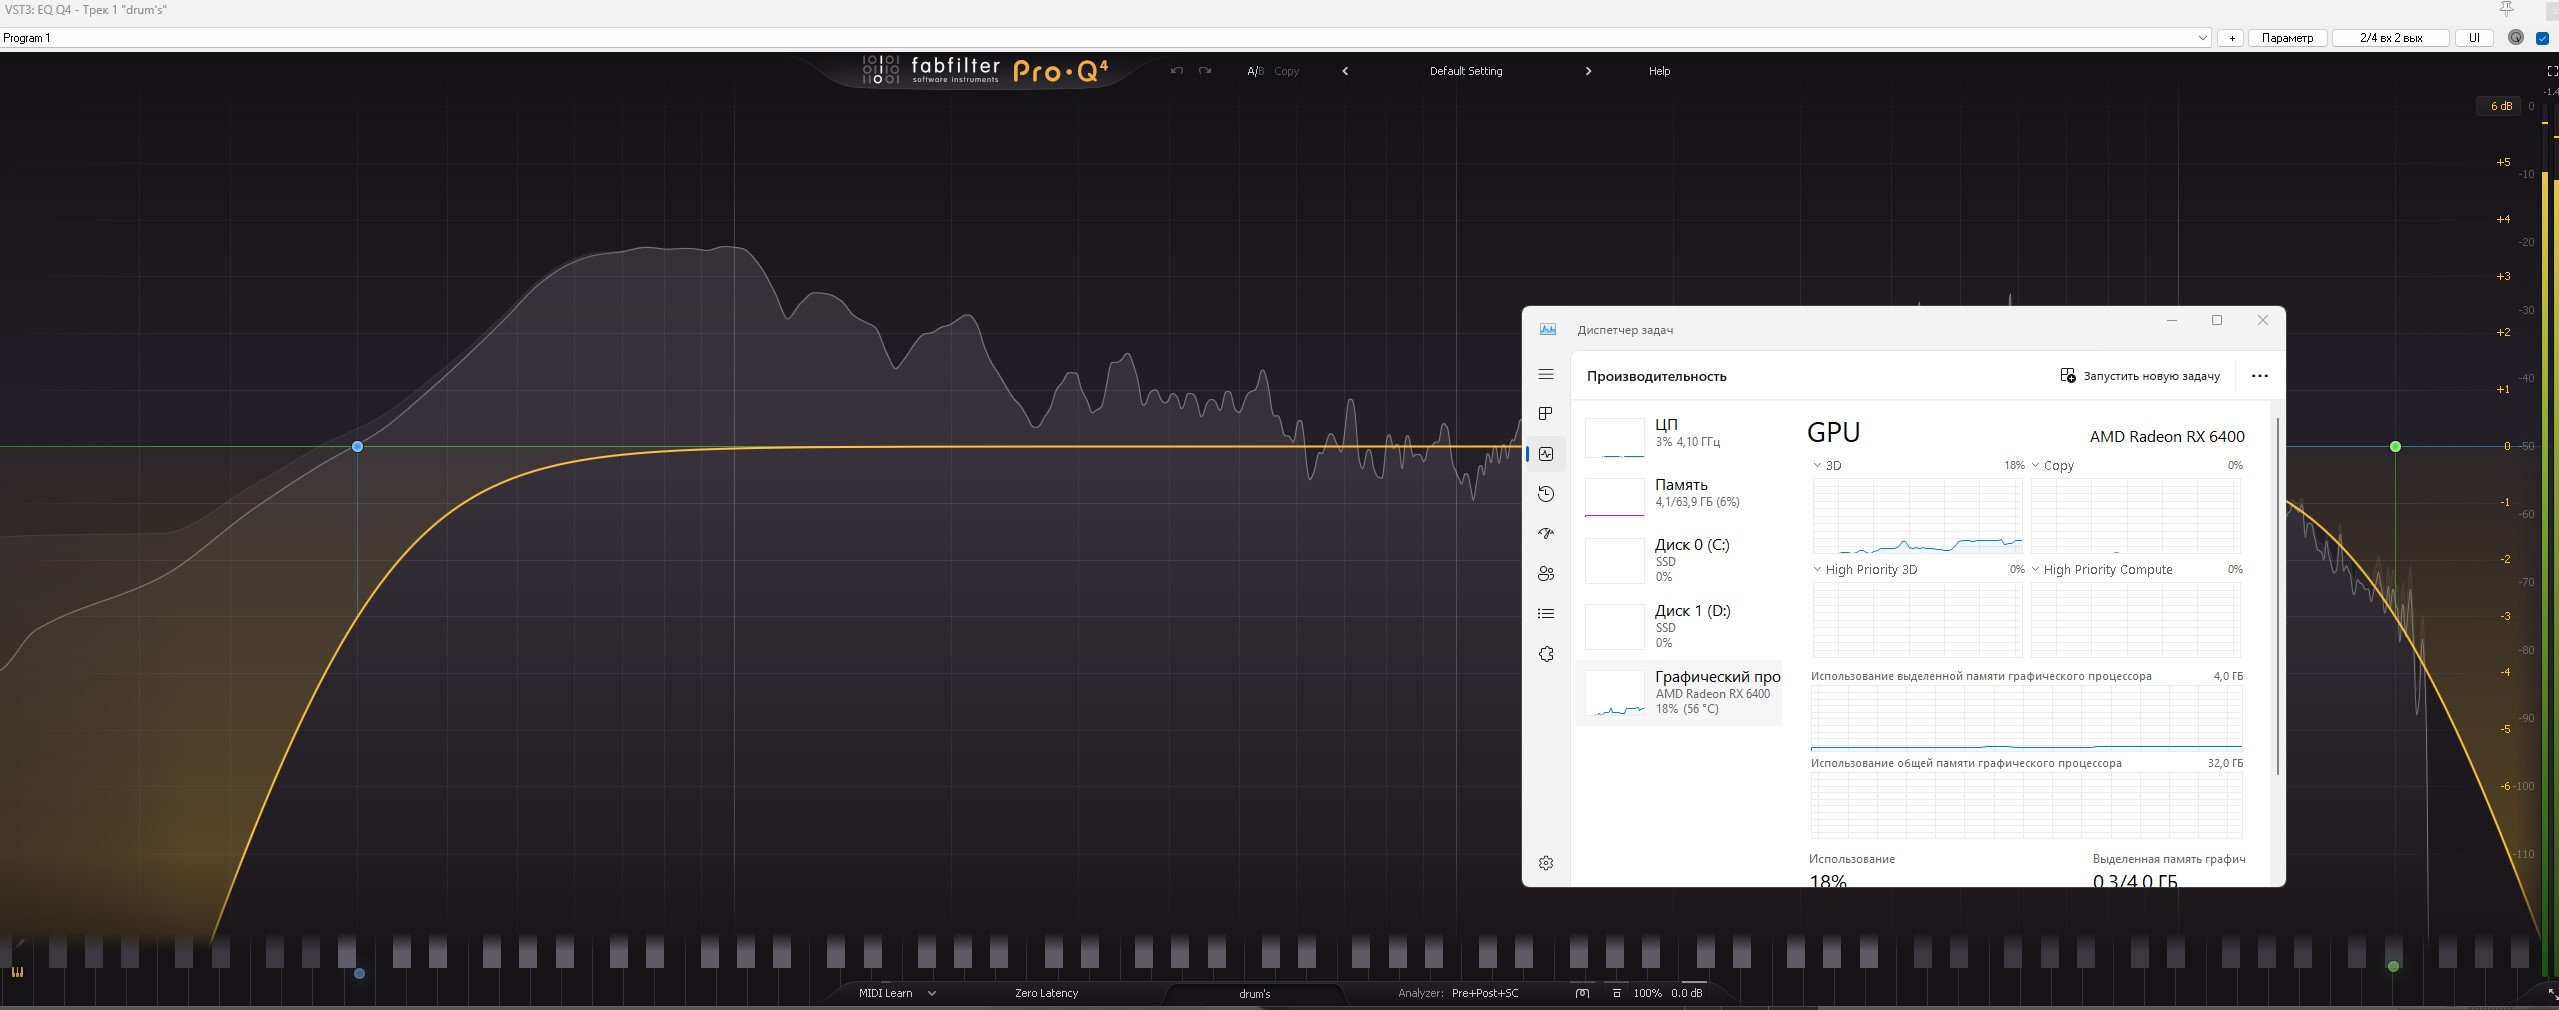
Task: Open Task Manager settings gear
Action: [1546, 863]
